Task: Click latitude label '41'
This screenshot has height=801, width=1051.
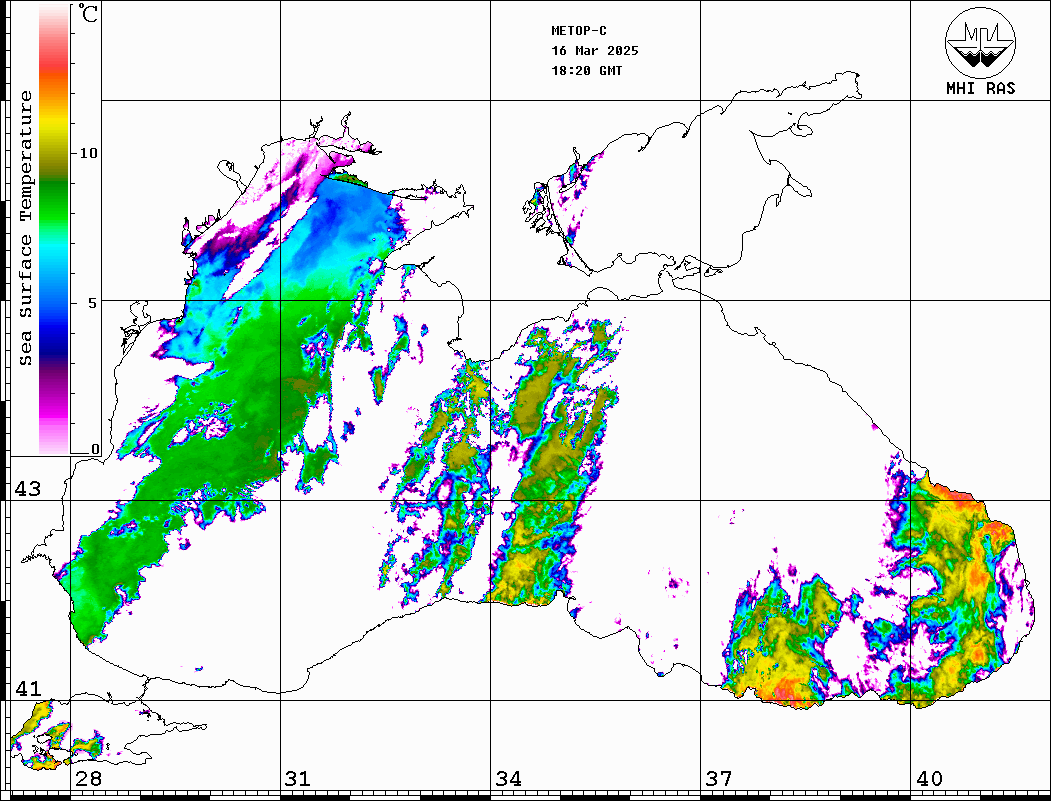Action: tap(28, 688)
